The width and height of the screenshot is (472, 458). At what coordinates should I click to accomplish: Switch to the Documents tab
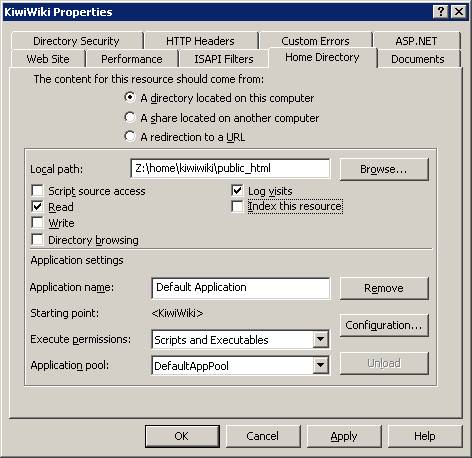[418, 59]
